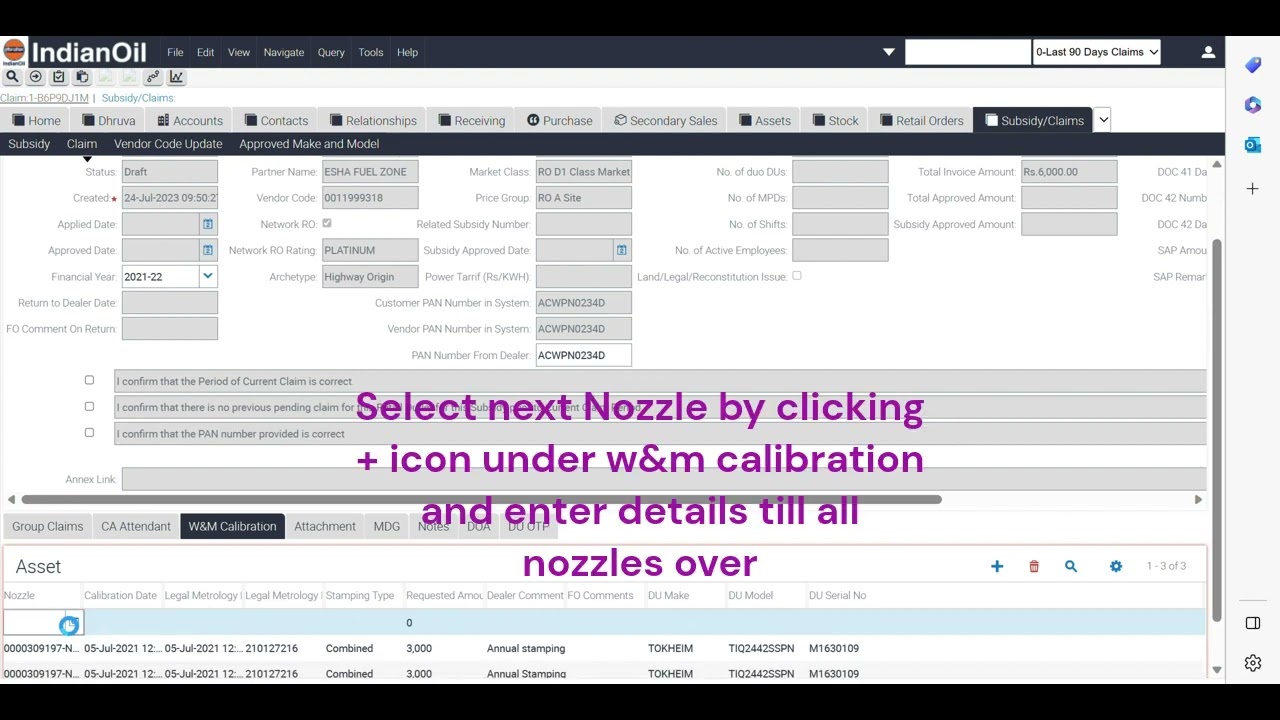Click the paste clipboard toolbar icon

[x=82, y=76]
